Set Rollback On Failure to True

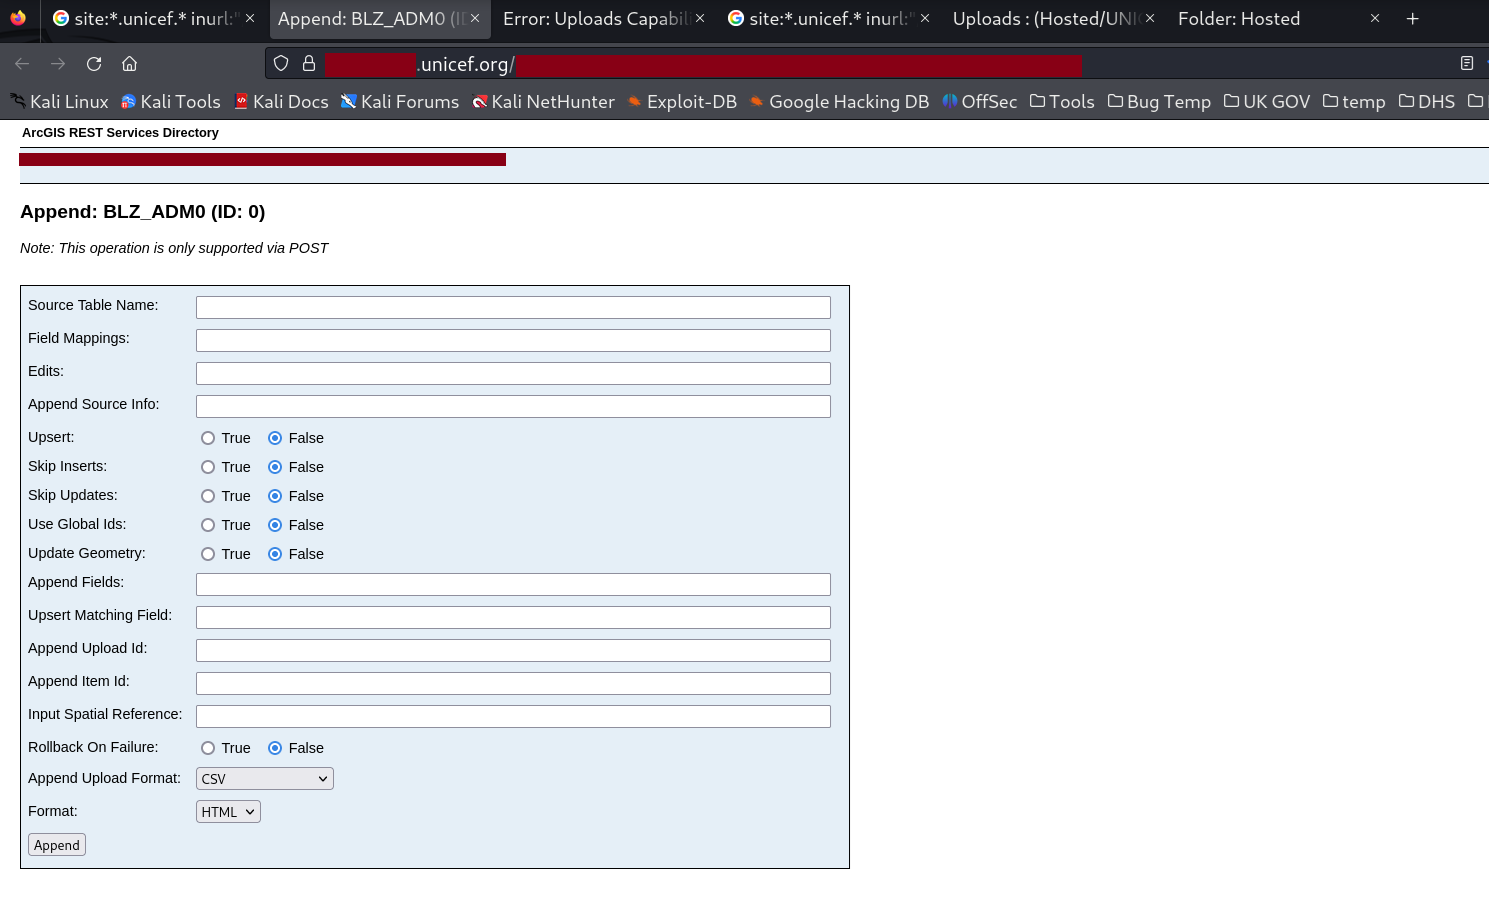point(207,748)
